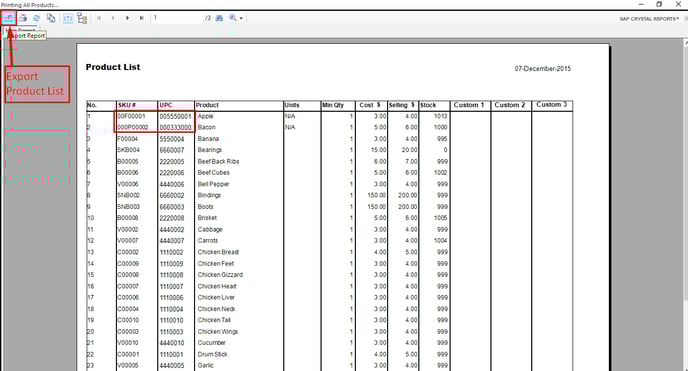The image size is (688, 371).
Task: Select the Product List report title
Action: [x=113, y=67]
